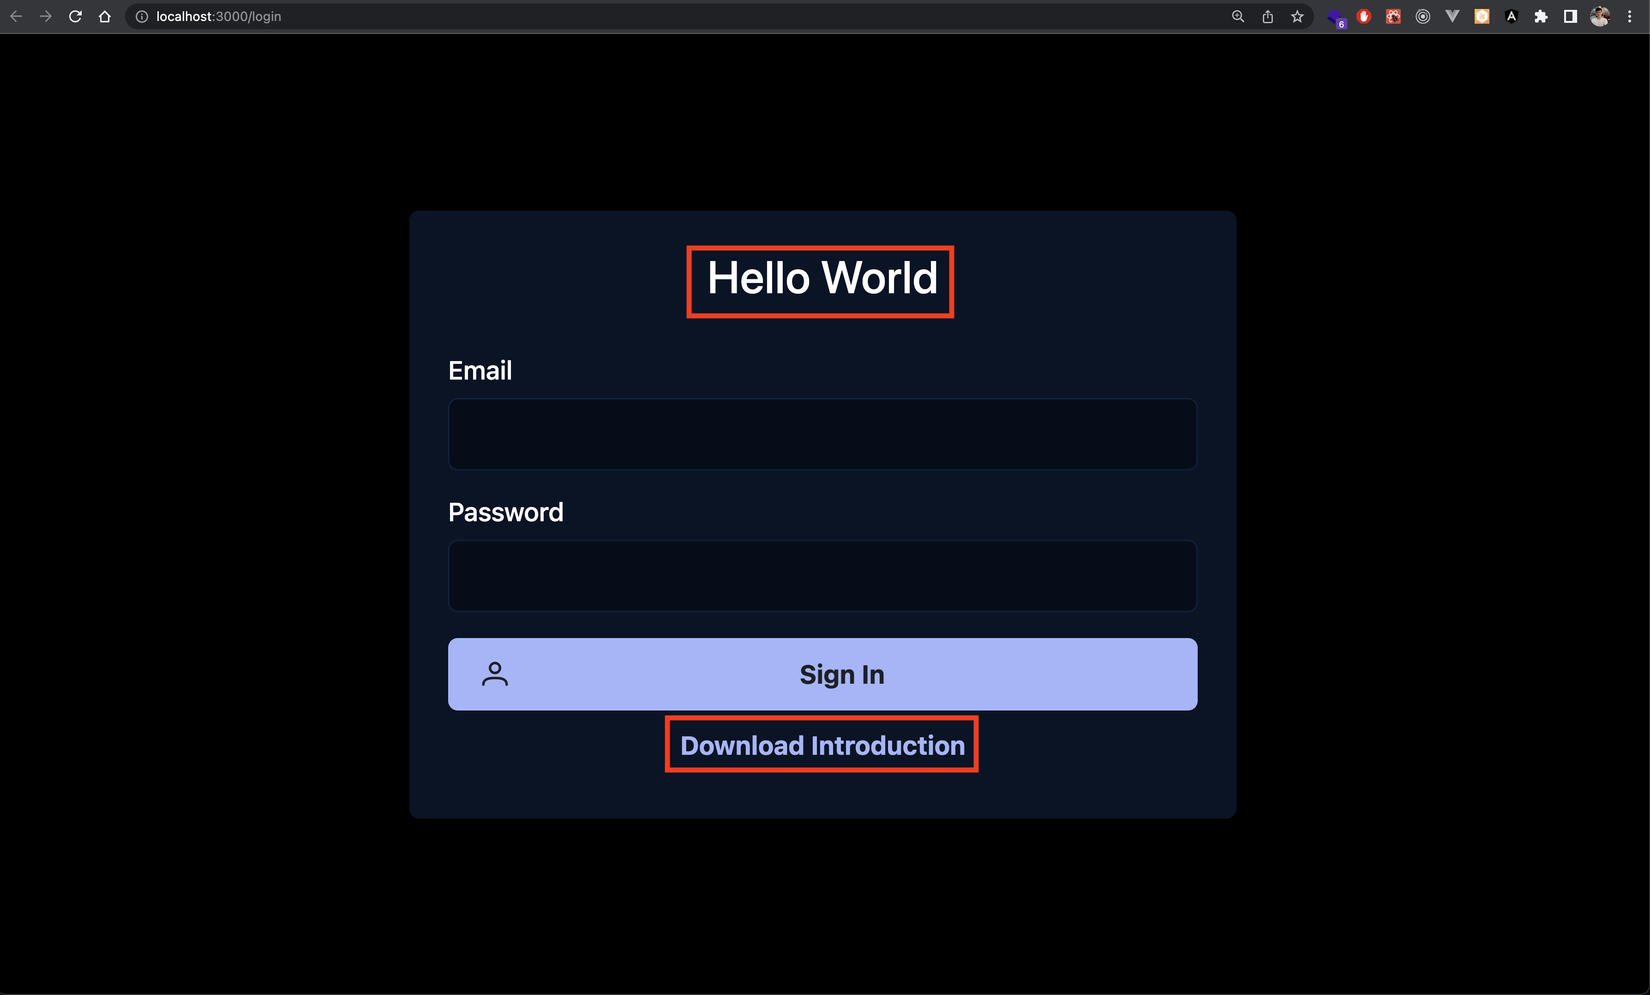Open the red atom-and-bug extension
The width and height of the screenshot is (1650, 995).
click(x=1393, y=16)
